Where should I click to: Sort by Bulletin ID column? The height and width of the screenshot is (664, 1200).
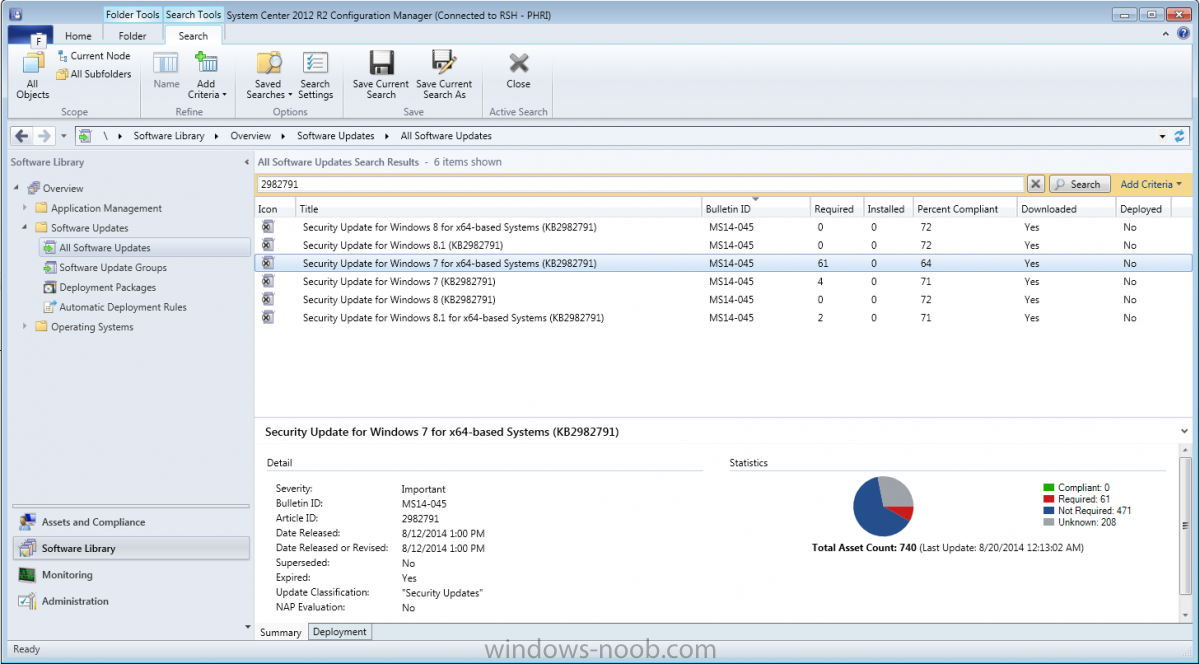pyautogui.click(x=755, y=209)
